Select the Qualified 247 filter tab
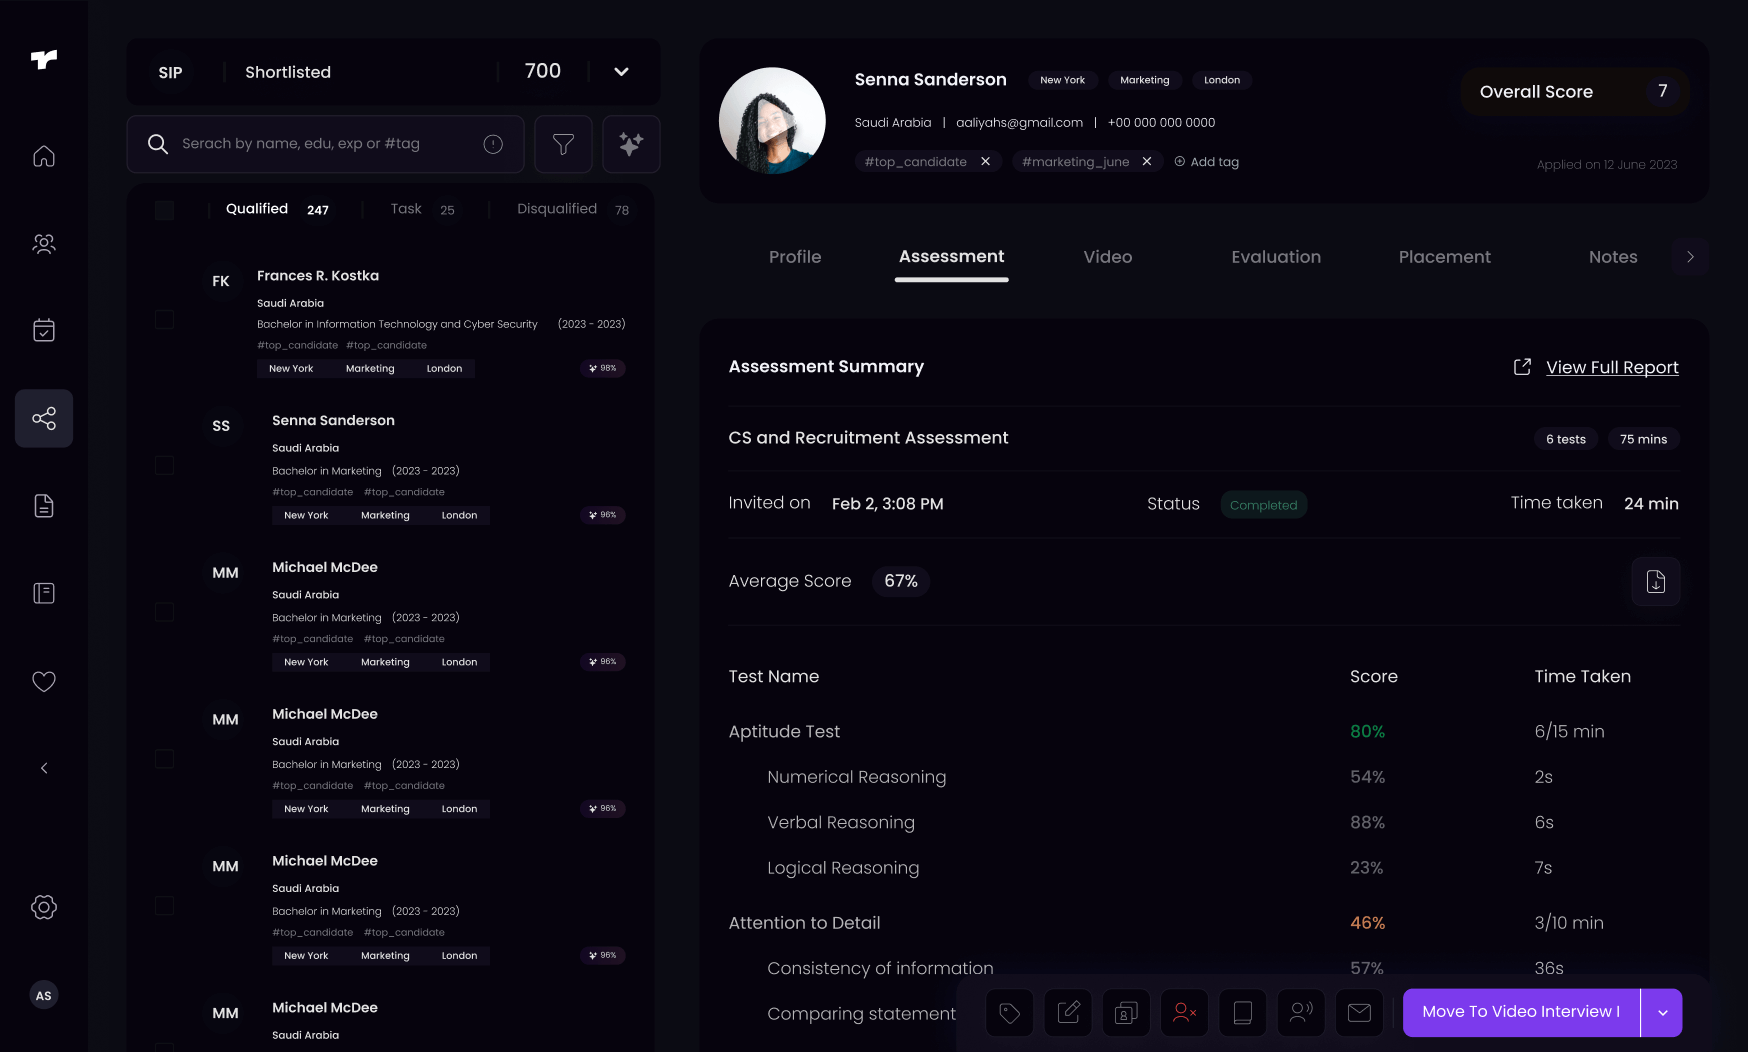The image size is (1748, 1052). 277,209
